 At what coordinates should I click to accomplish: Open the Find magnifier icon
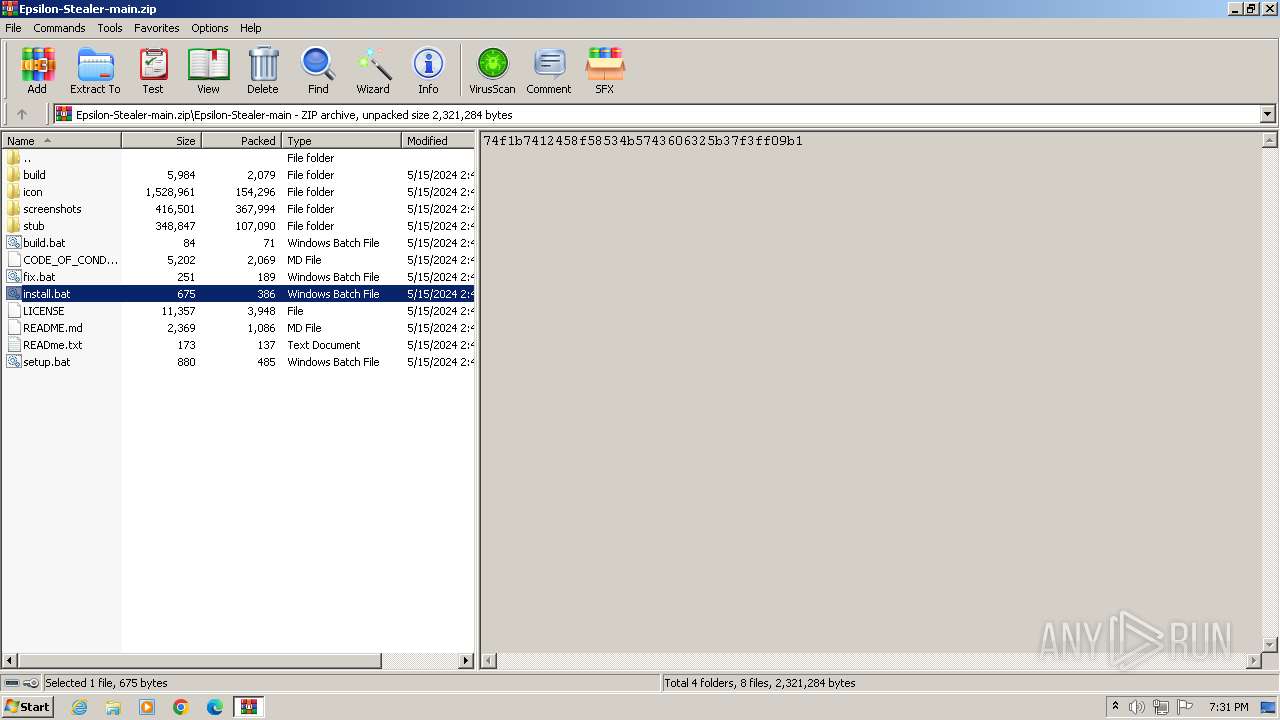(x=318, y=70)
